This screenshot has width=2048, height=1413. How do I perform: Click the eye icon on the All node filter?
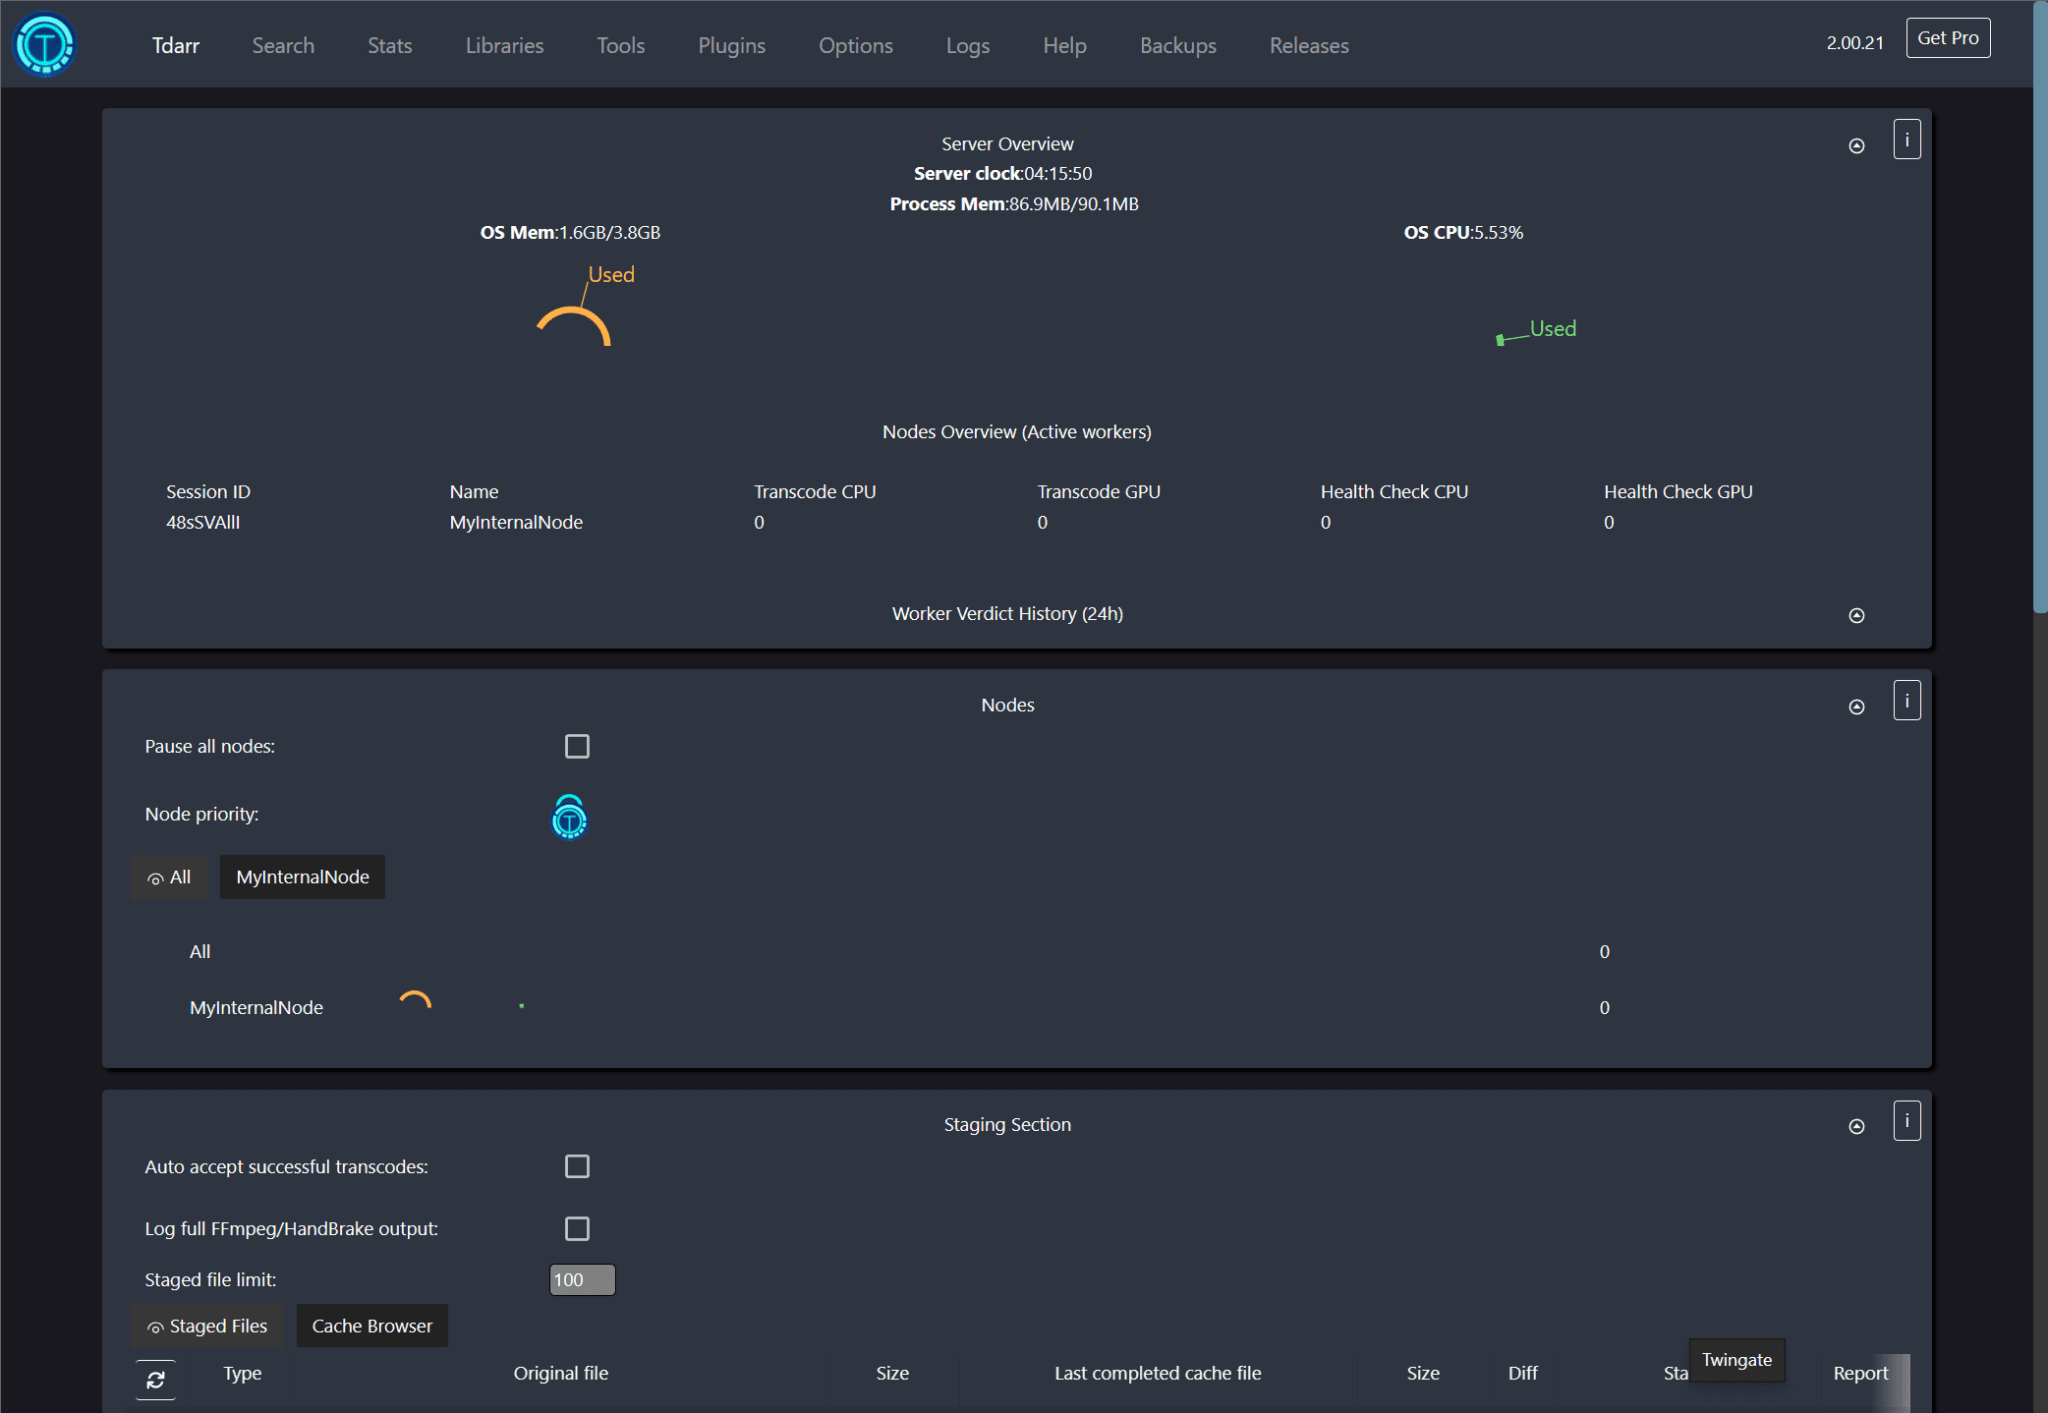[157, 877]
